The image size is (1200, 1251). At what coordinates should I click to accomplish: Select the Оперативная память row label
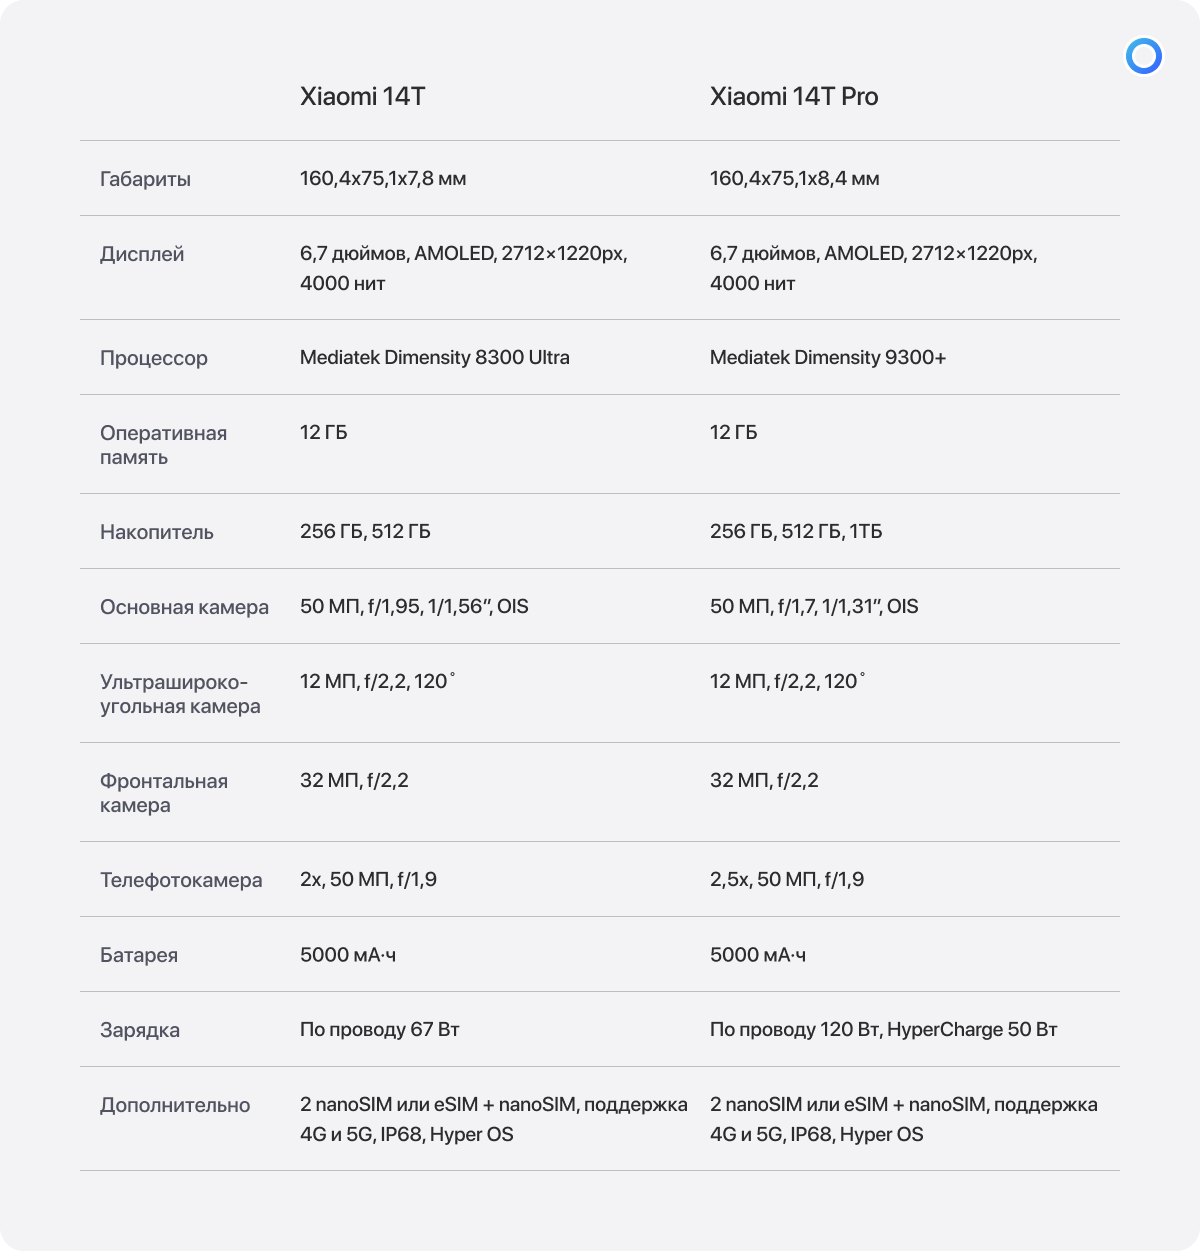pyautogui.click(x=163, y=445)
